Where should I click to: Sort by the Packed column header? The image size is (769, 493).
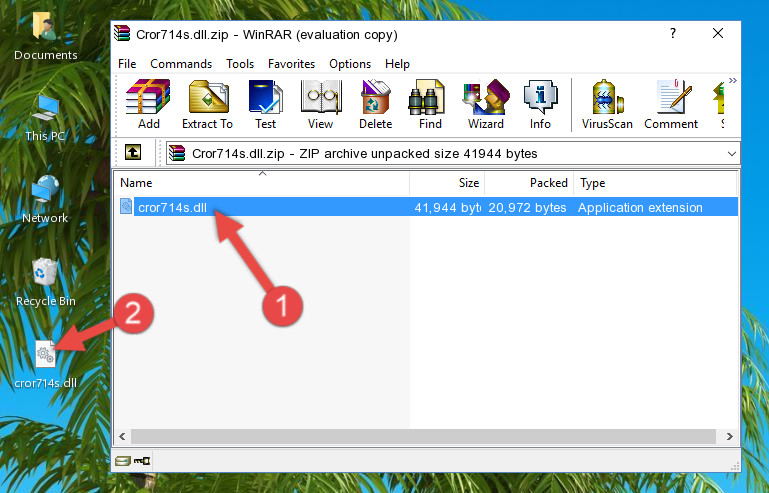tap(529, 183)
